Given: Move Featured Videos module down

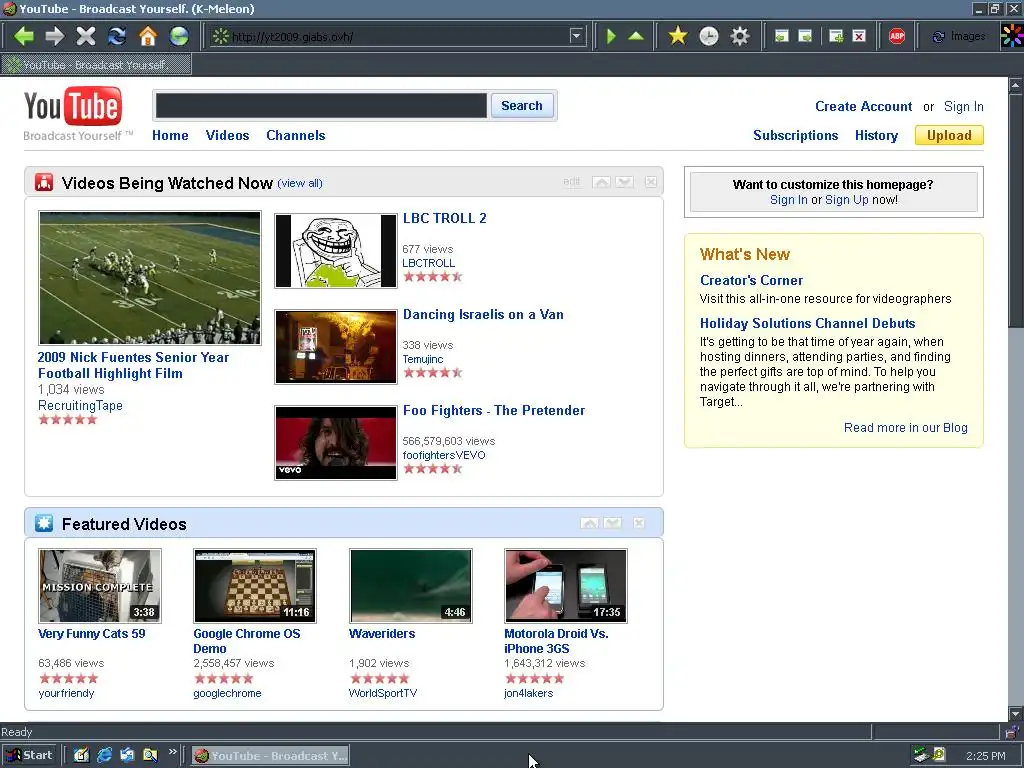Looking at the screenshot, I should (613, 523).
